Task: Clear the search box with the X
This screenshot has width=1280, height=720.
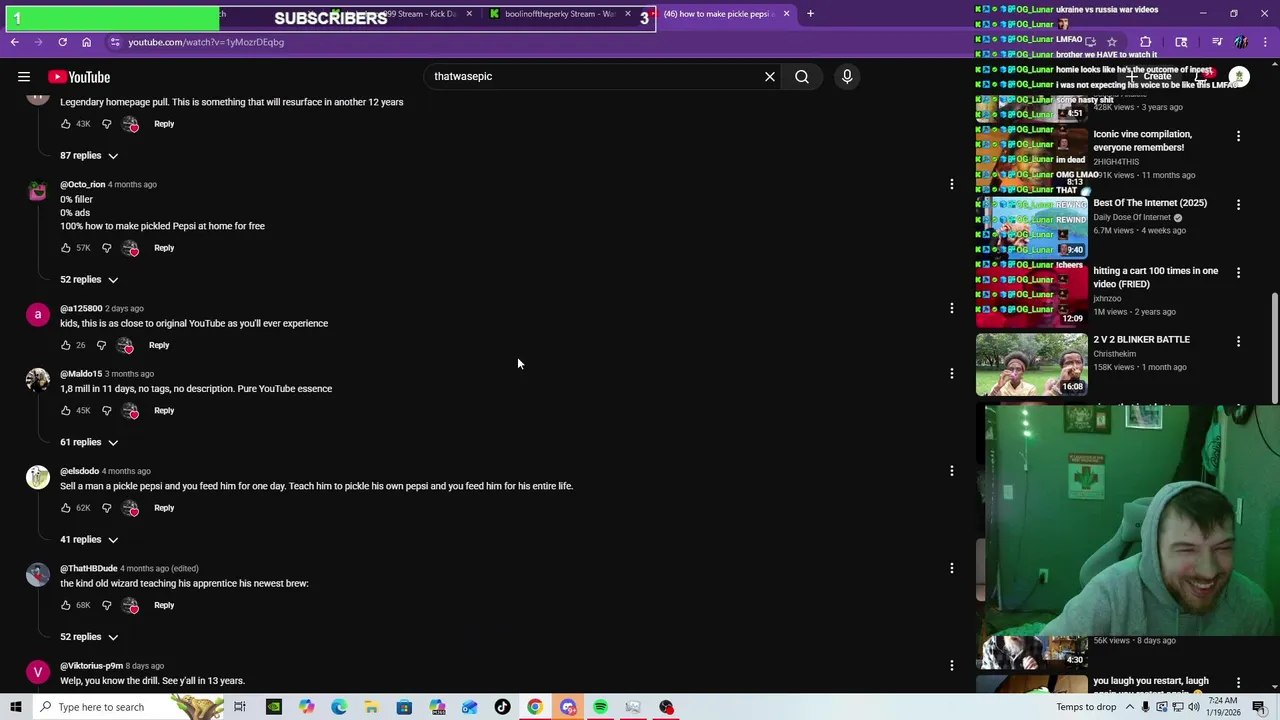Action: tap(770, 76)
